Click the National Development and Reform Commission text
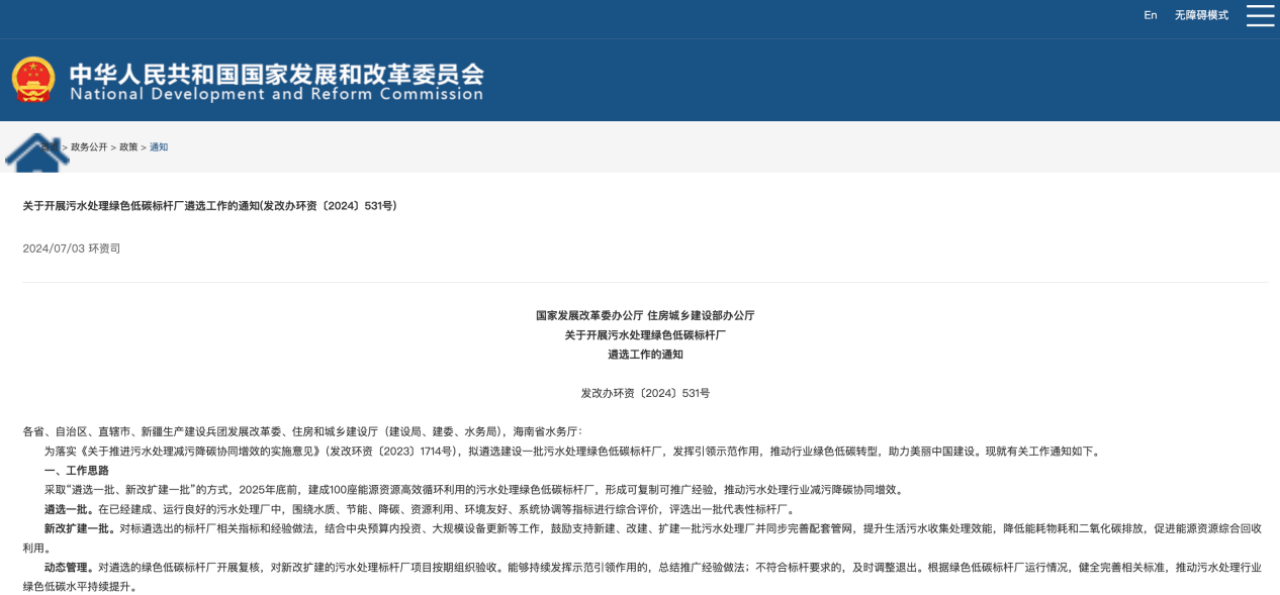The height and width of the screenshot is (595, 1280). click(276, 95)
